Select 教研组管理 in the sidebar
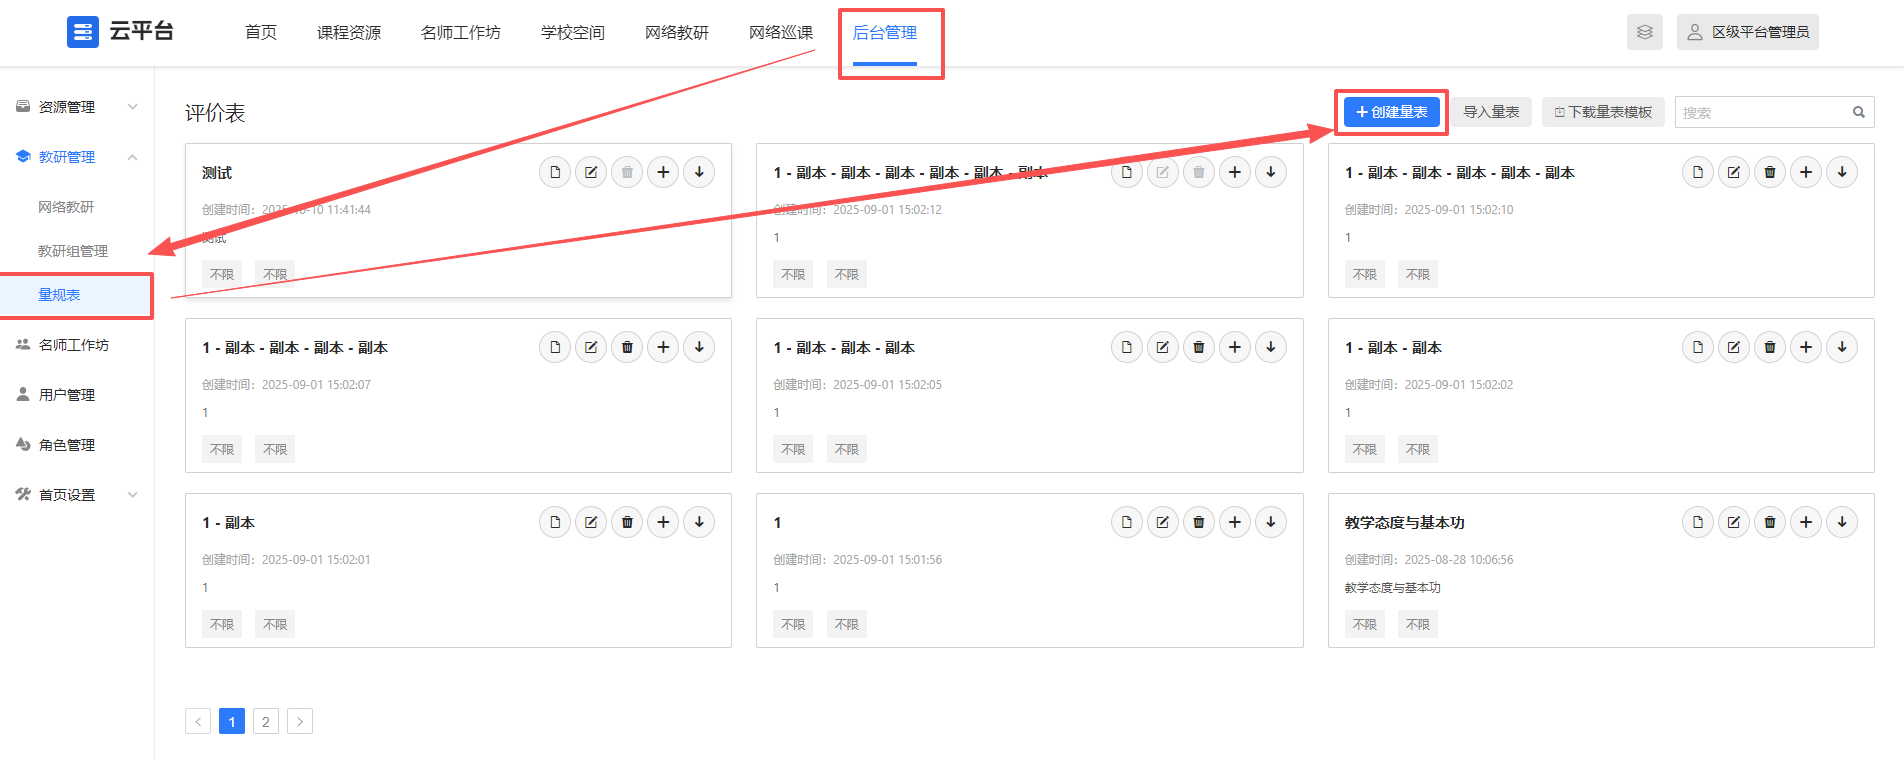1904x760 pixels. (73, 251)
